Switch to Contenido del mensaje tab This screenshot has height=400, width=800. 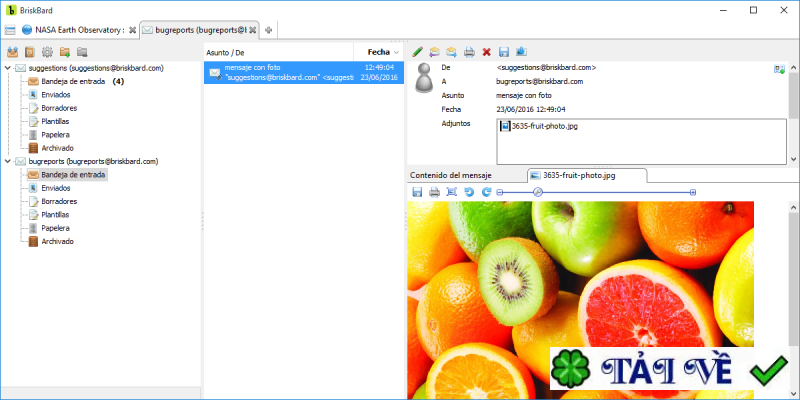tap(451, 175)
